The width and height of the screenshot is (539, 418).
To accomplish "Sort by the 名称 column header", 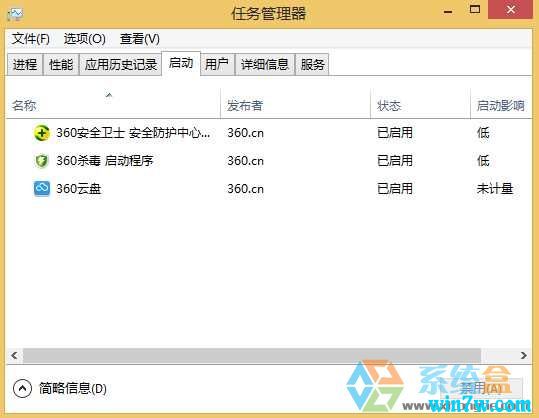I will coord(113,103).
